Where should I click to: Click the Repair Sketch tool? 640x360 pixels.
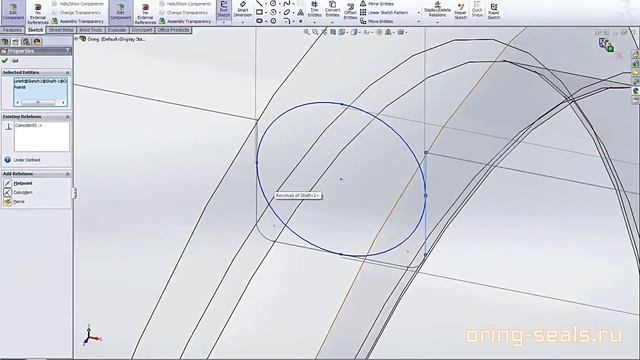click(x=460, y=11)
